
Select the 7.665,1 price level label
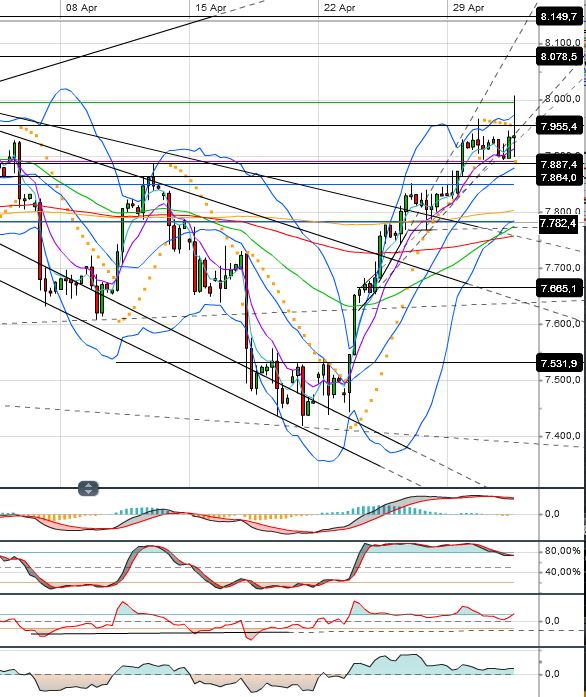(559, 288)
